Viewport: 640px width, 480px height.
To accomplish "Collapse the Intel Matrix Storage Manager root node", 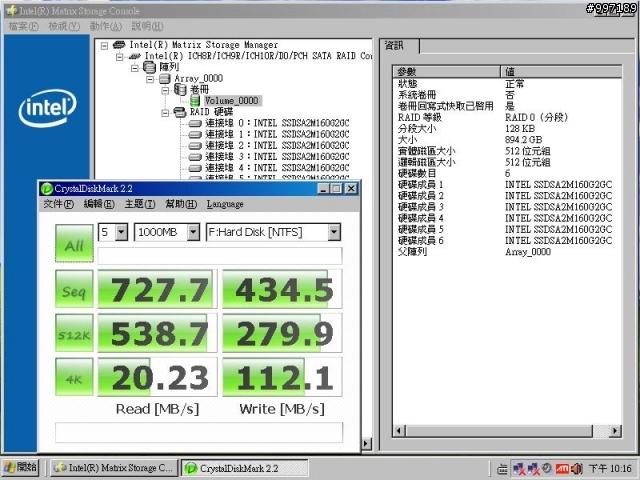I will click(104, 45).
